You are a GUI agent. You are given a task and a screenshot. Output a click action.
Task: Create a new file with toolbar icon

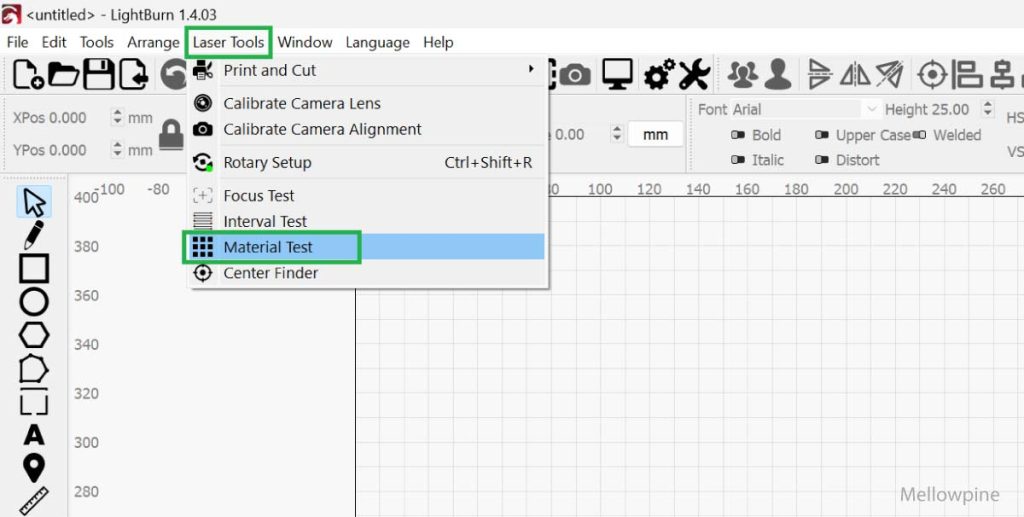tap(29, 74)
